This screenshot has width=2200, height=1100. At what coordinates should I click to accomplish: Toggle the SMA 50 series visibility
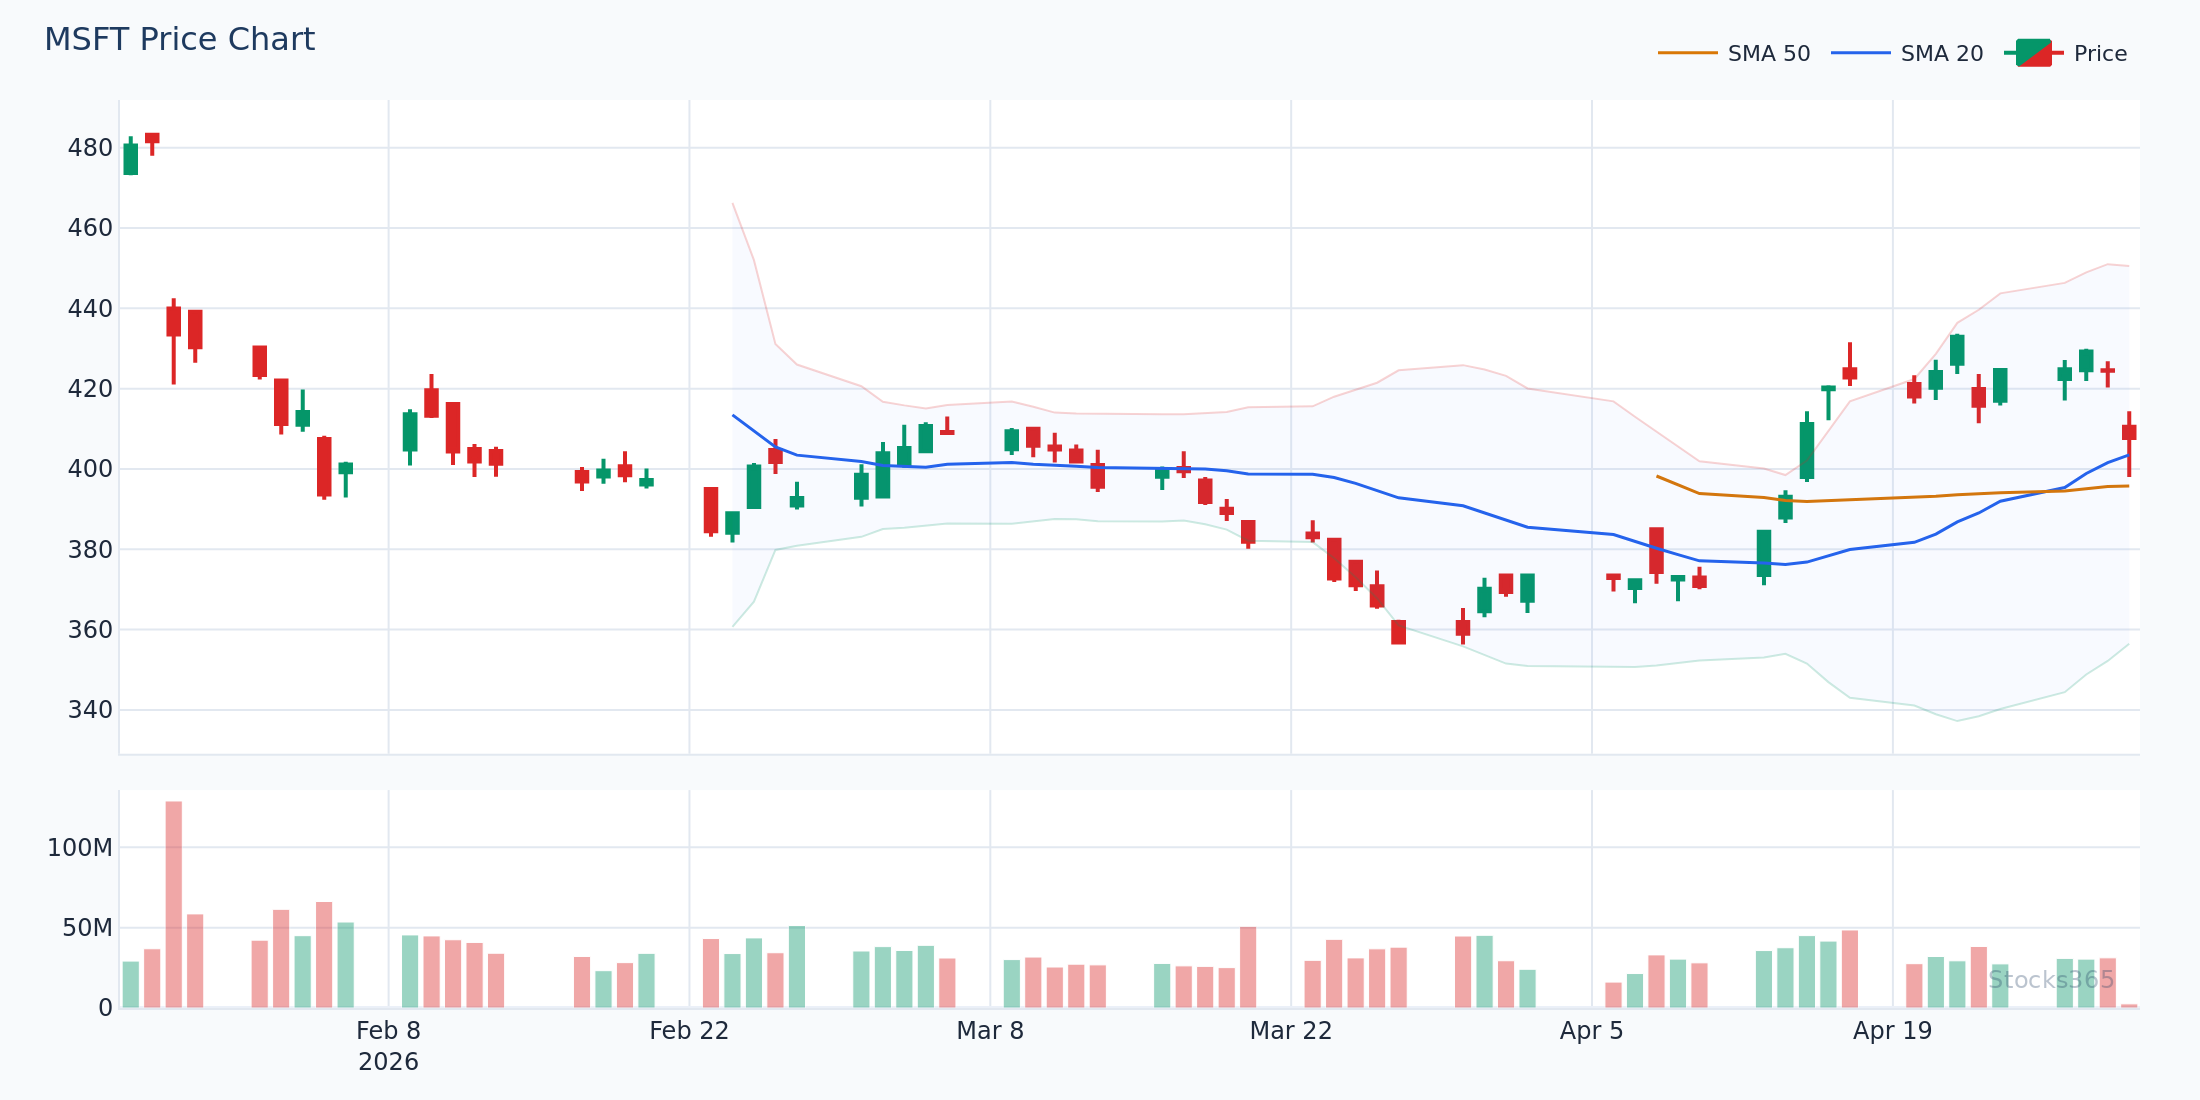1766,52
